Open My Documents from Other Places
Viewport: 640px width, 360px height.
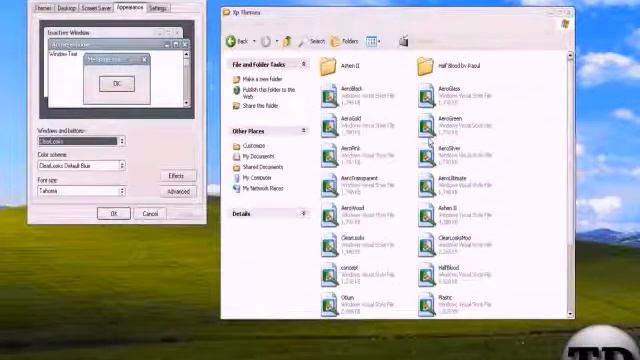pos(253,156)
